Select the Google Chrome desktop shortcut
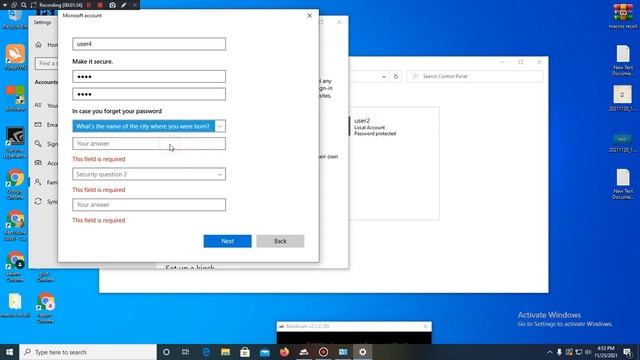Screen dimensions: 640x360 [15, 184]
